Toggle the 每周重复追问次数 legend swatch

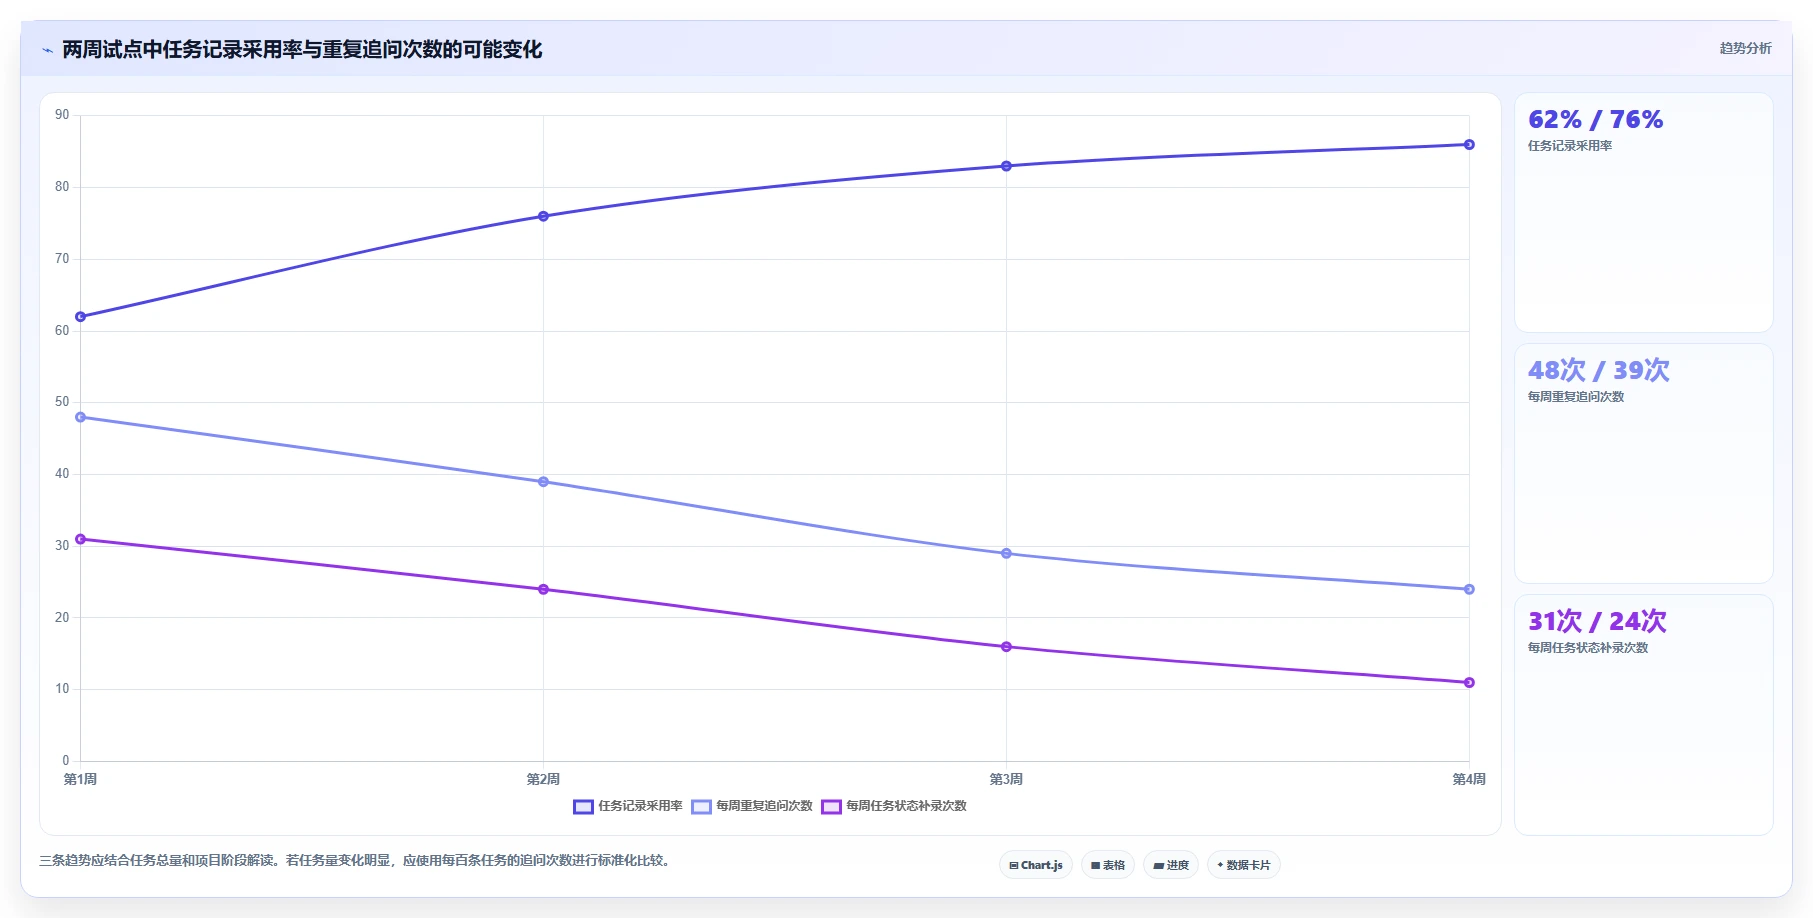pyautogui.click(x=701, y=807)
